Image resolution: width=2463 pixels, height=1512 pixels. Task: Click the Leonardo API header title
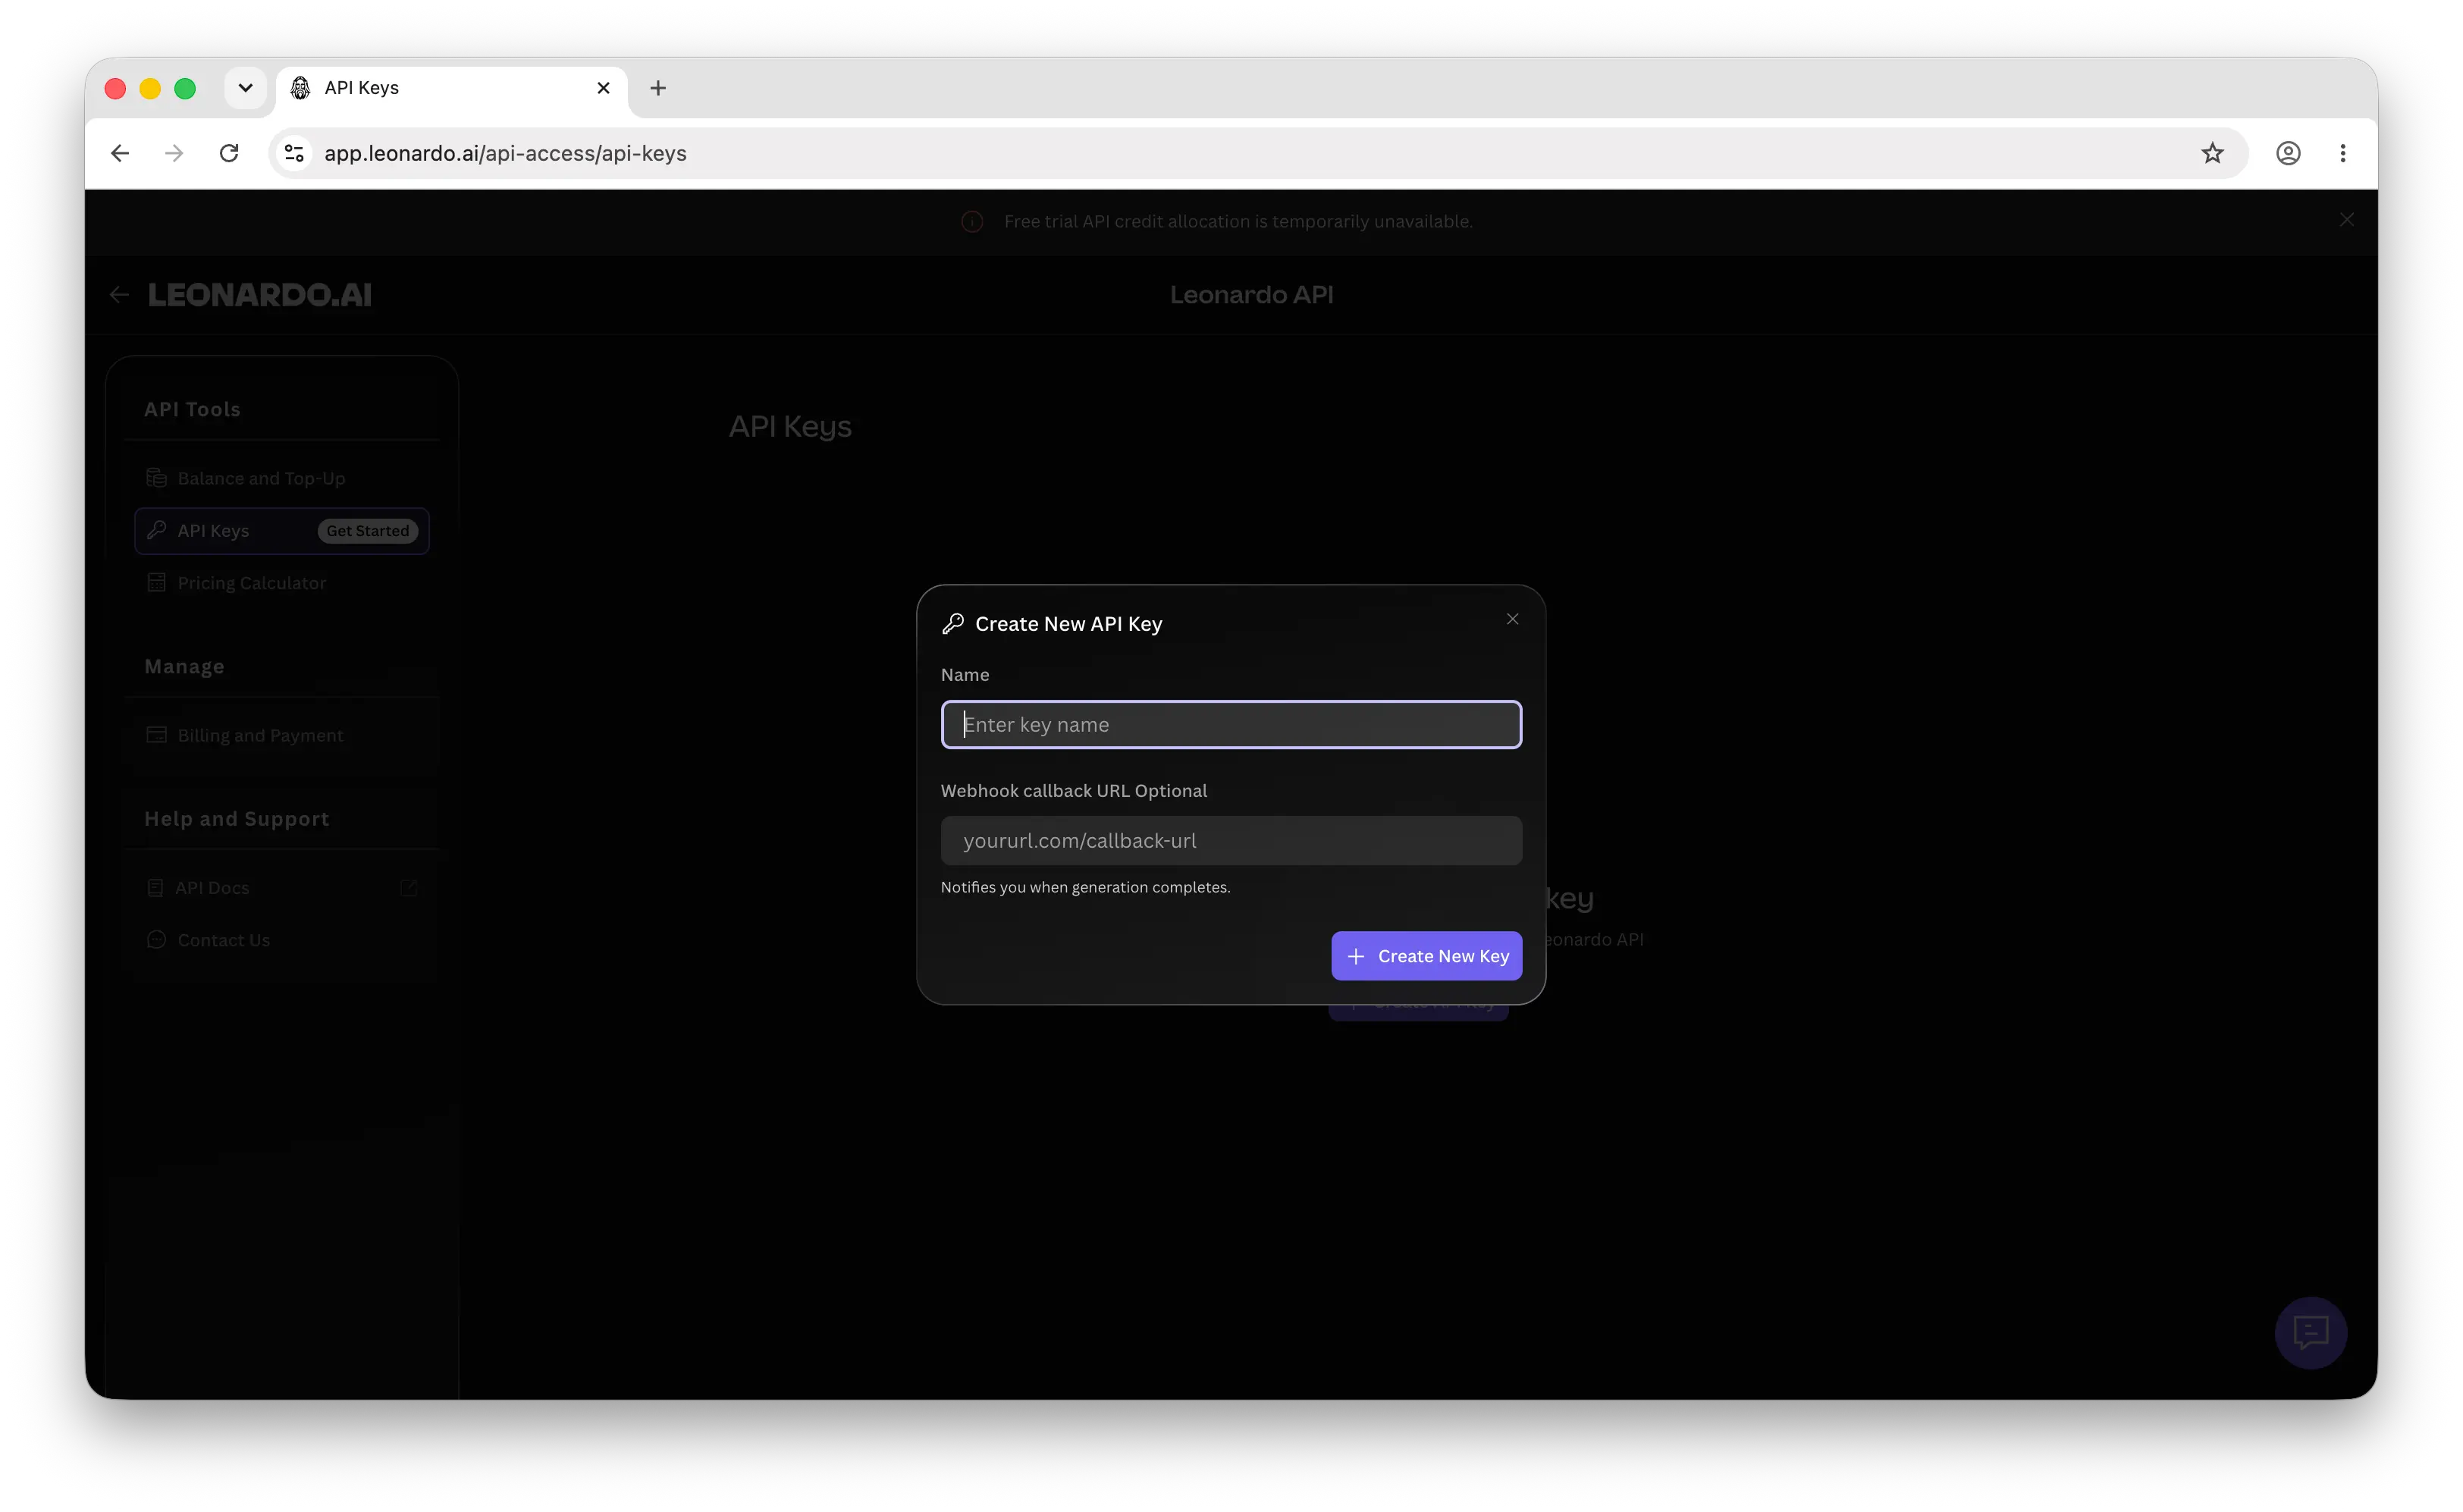pos(1251,295)
